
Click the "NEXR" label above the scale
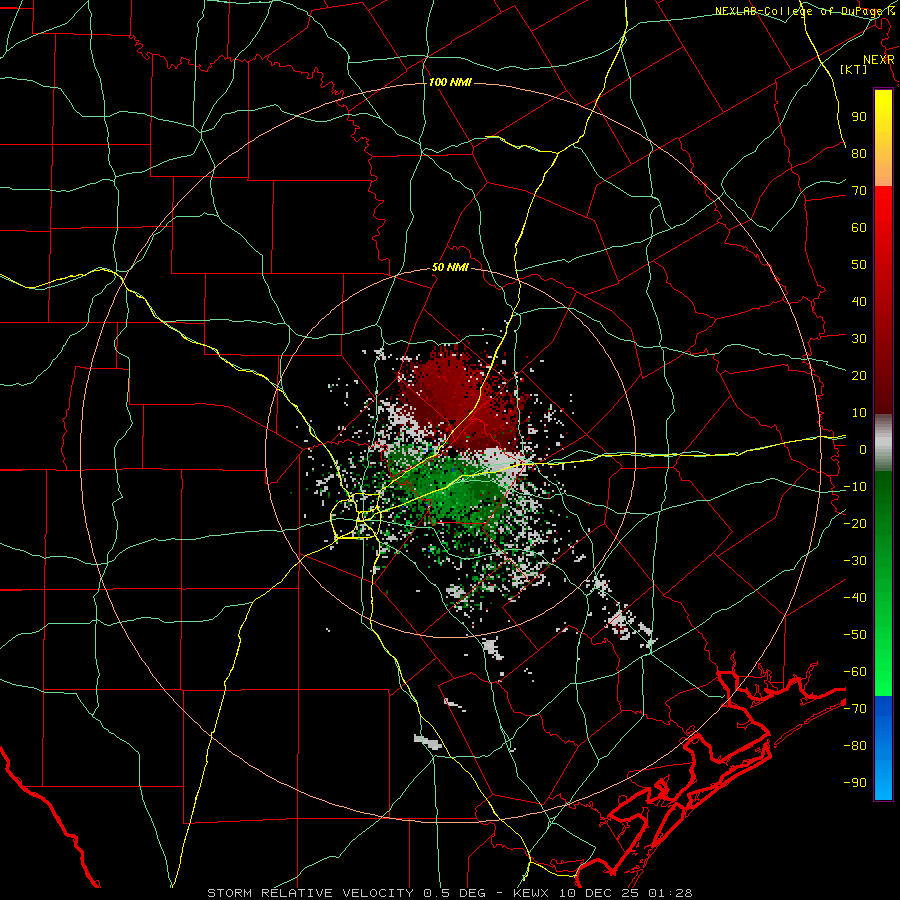(878, 60)
